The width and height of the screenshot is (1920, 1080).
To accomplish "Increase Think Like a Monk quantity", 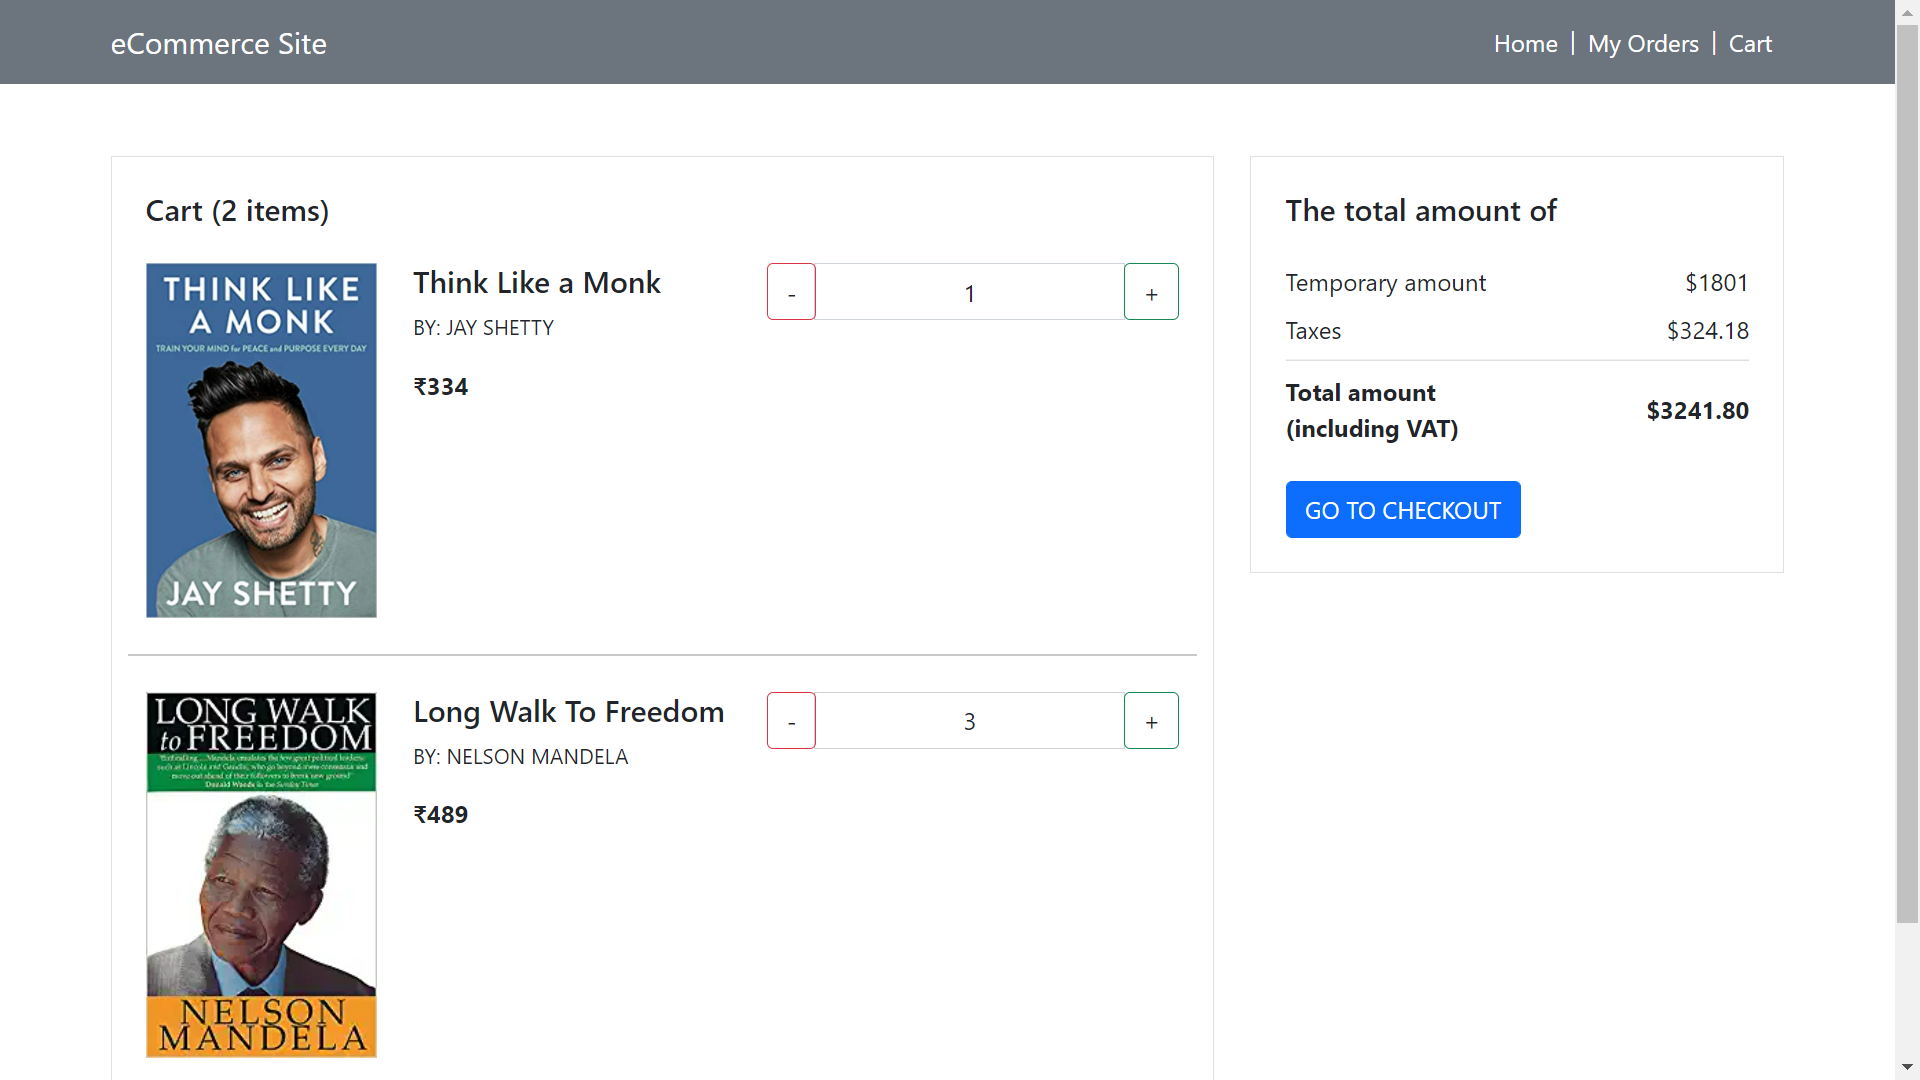I will coord(1151,292).
